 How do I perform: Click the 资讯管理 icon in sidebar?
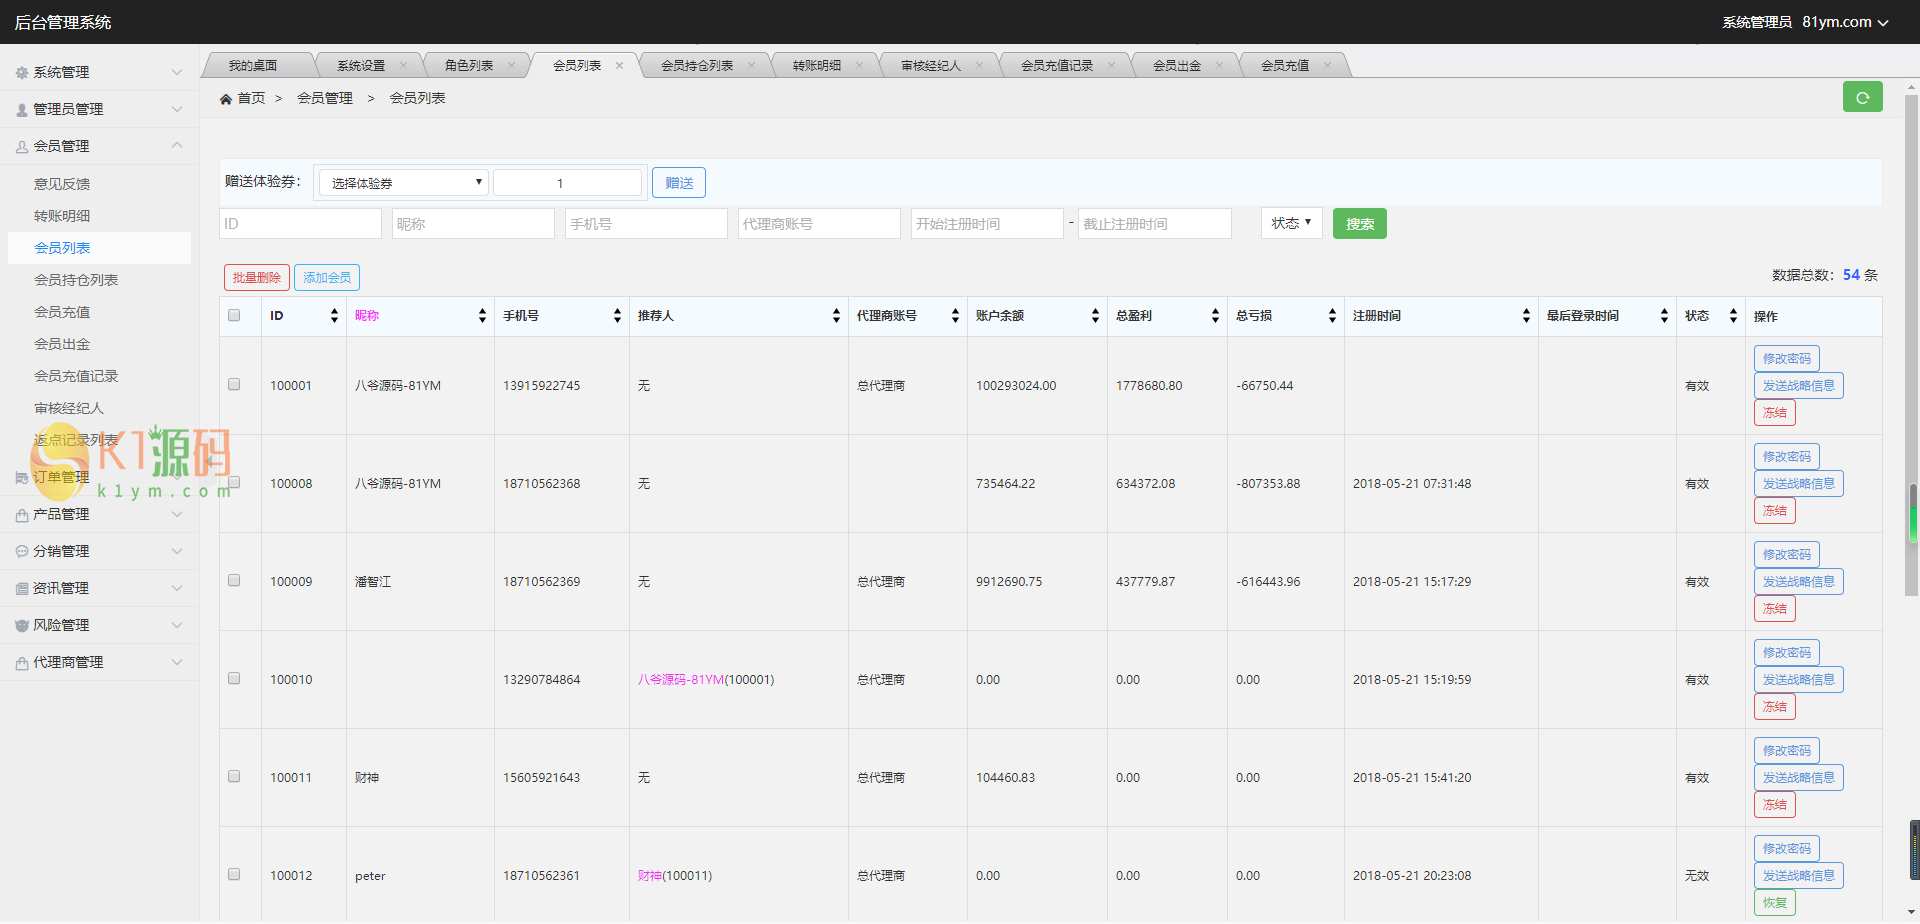click(x=22, y=589)
